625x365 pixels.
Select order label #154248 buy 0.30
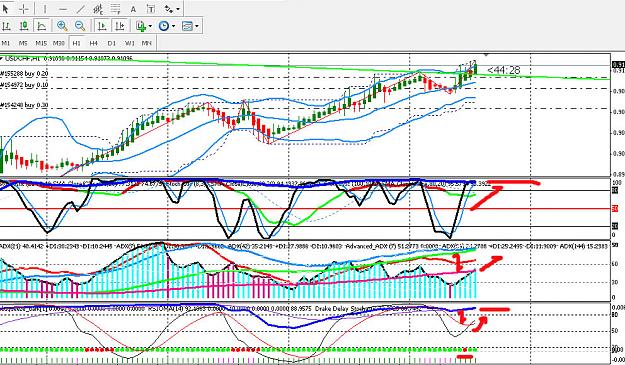click(24, 105)
